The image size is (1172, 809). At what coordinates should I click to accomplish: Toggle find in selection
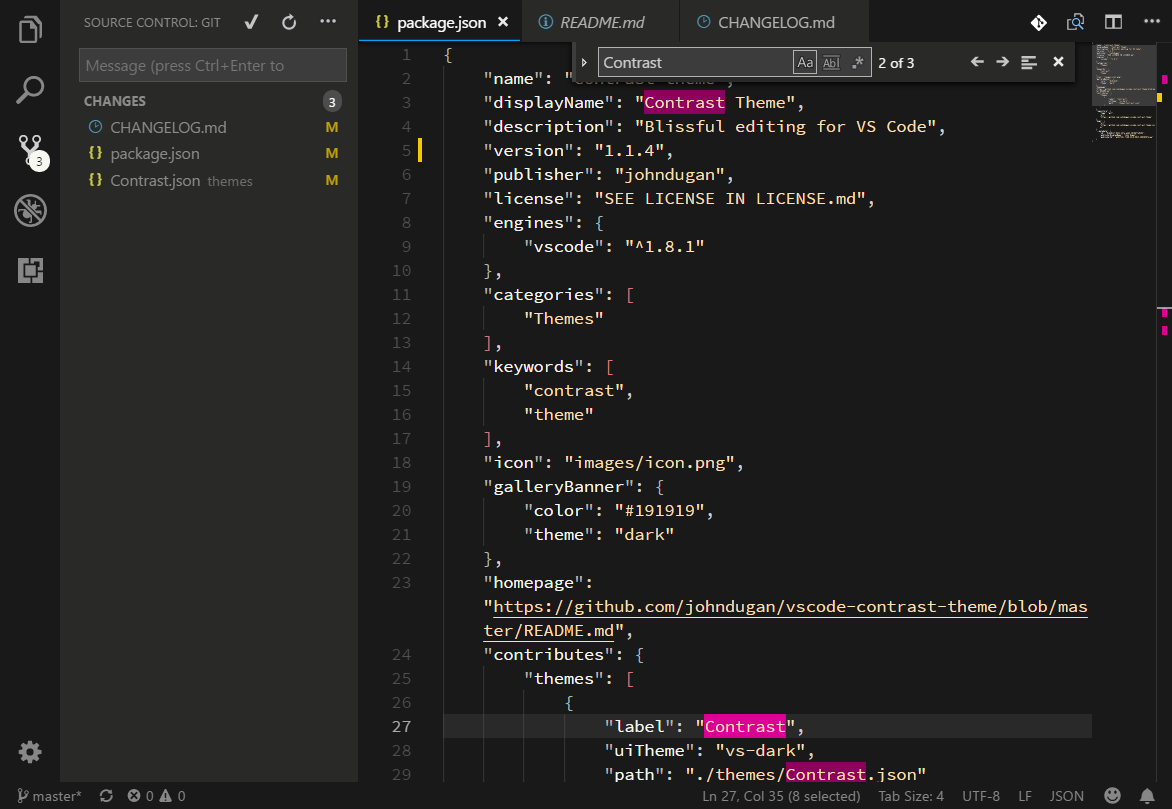tap(1028, 63)
